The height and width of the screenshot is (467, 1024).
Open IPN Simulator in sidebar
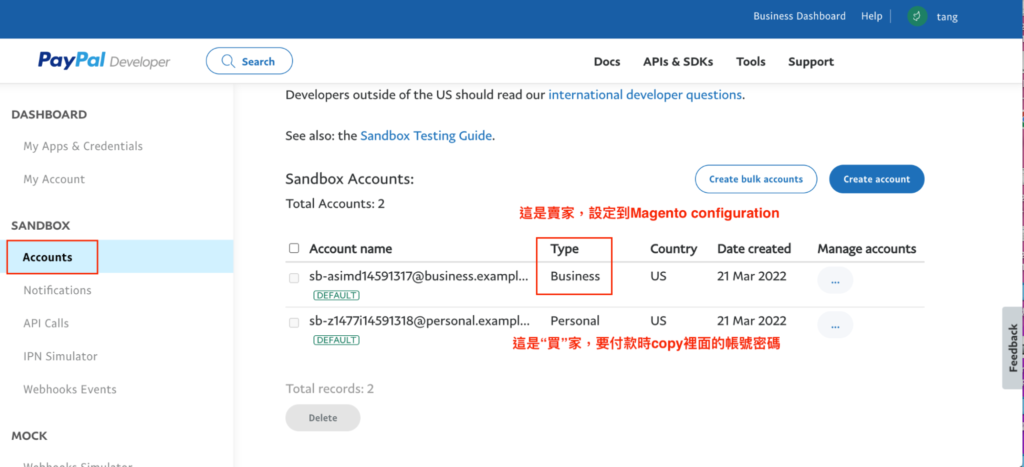click(x=60, y=356)
